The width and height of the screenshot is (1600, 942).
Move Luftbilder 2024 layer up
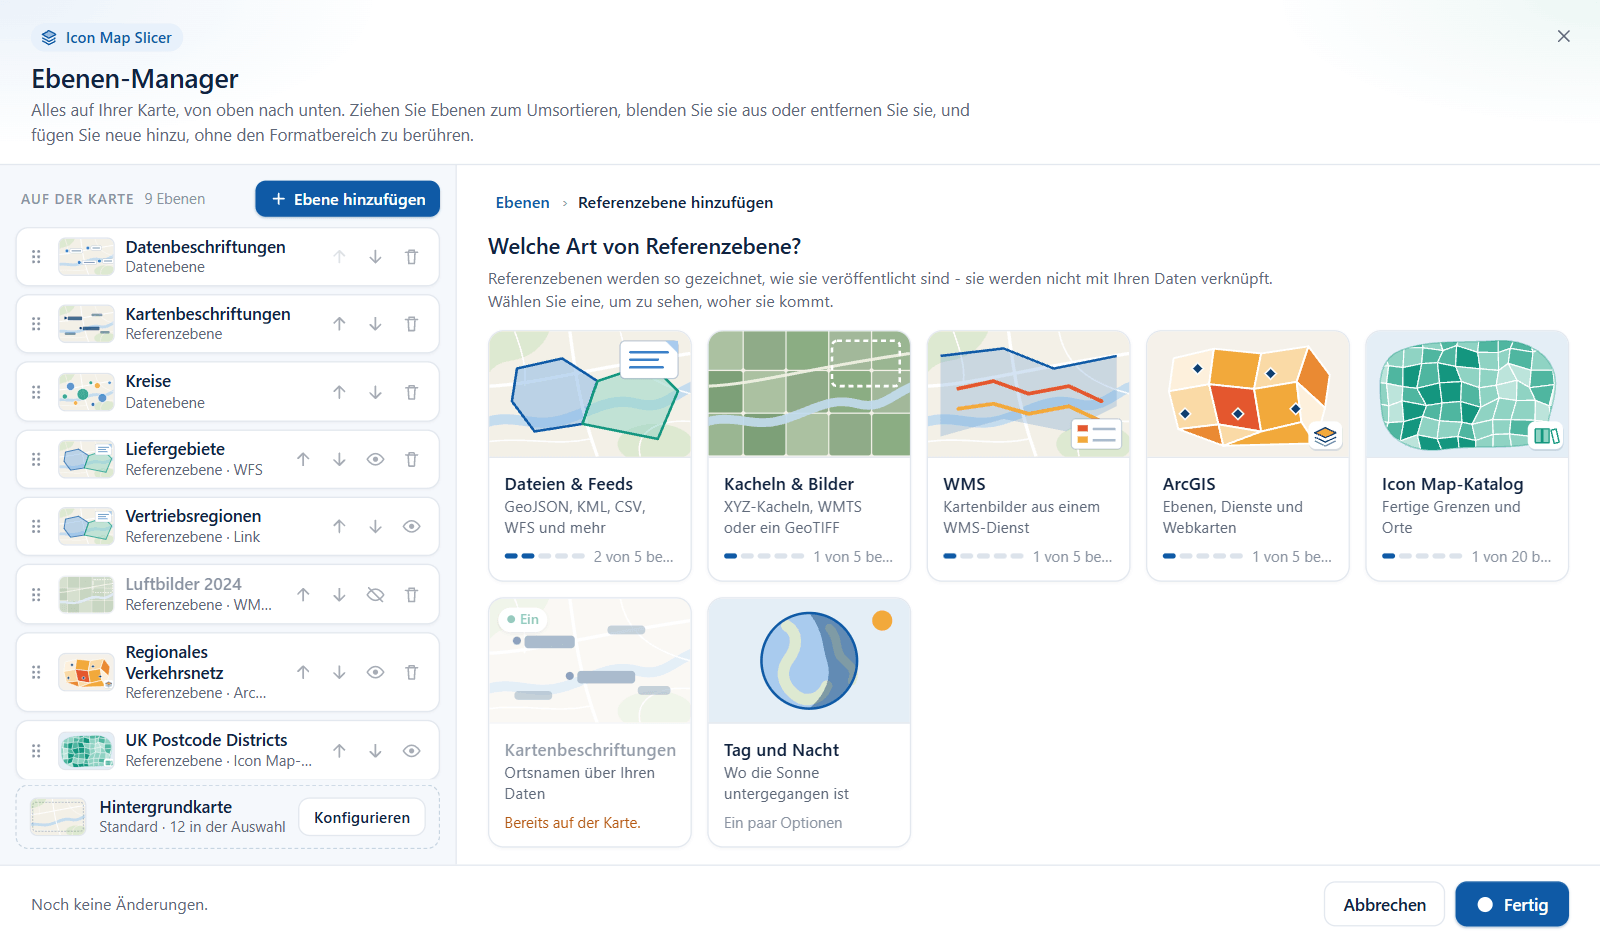[x=303, y=594]
